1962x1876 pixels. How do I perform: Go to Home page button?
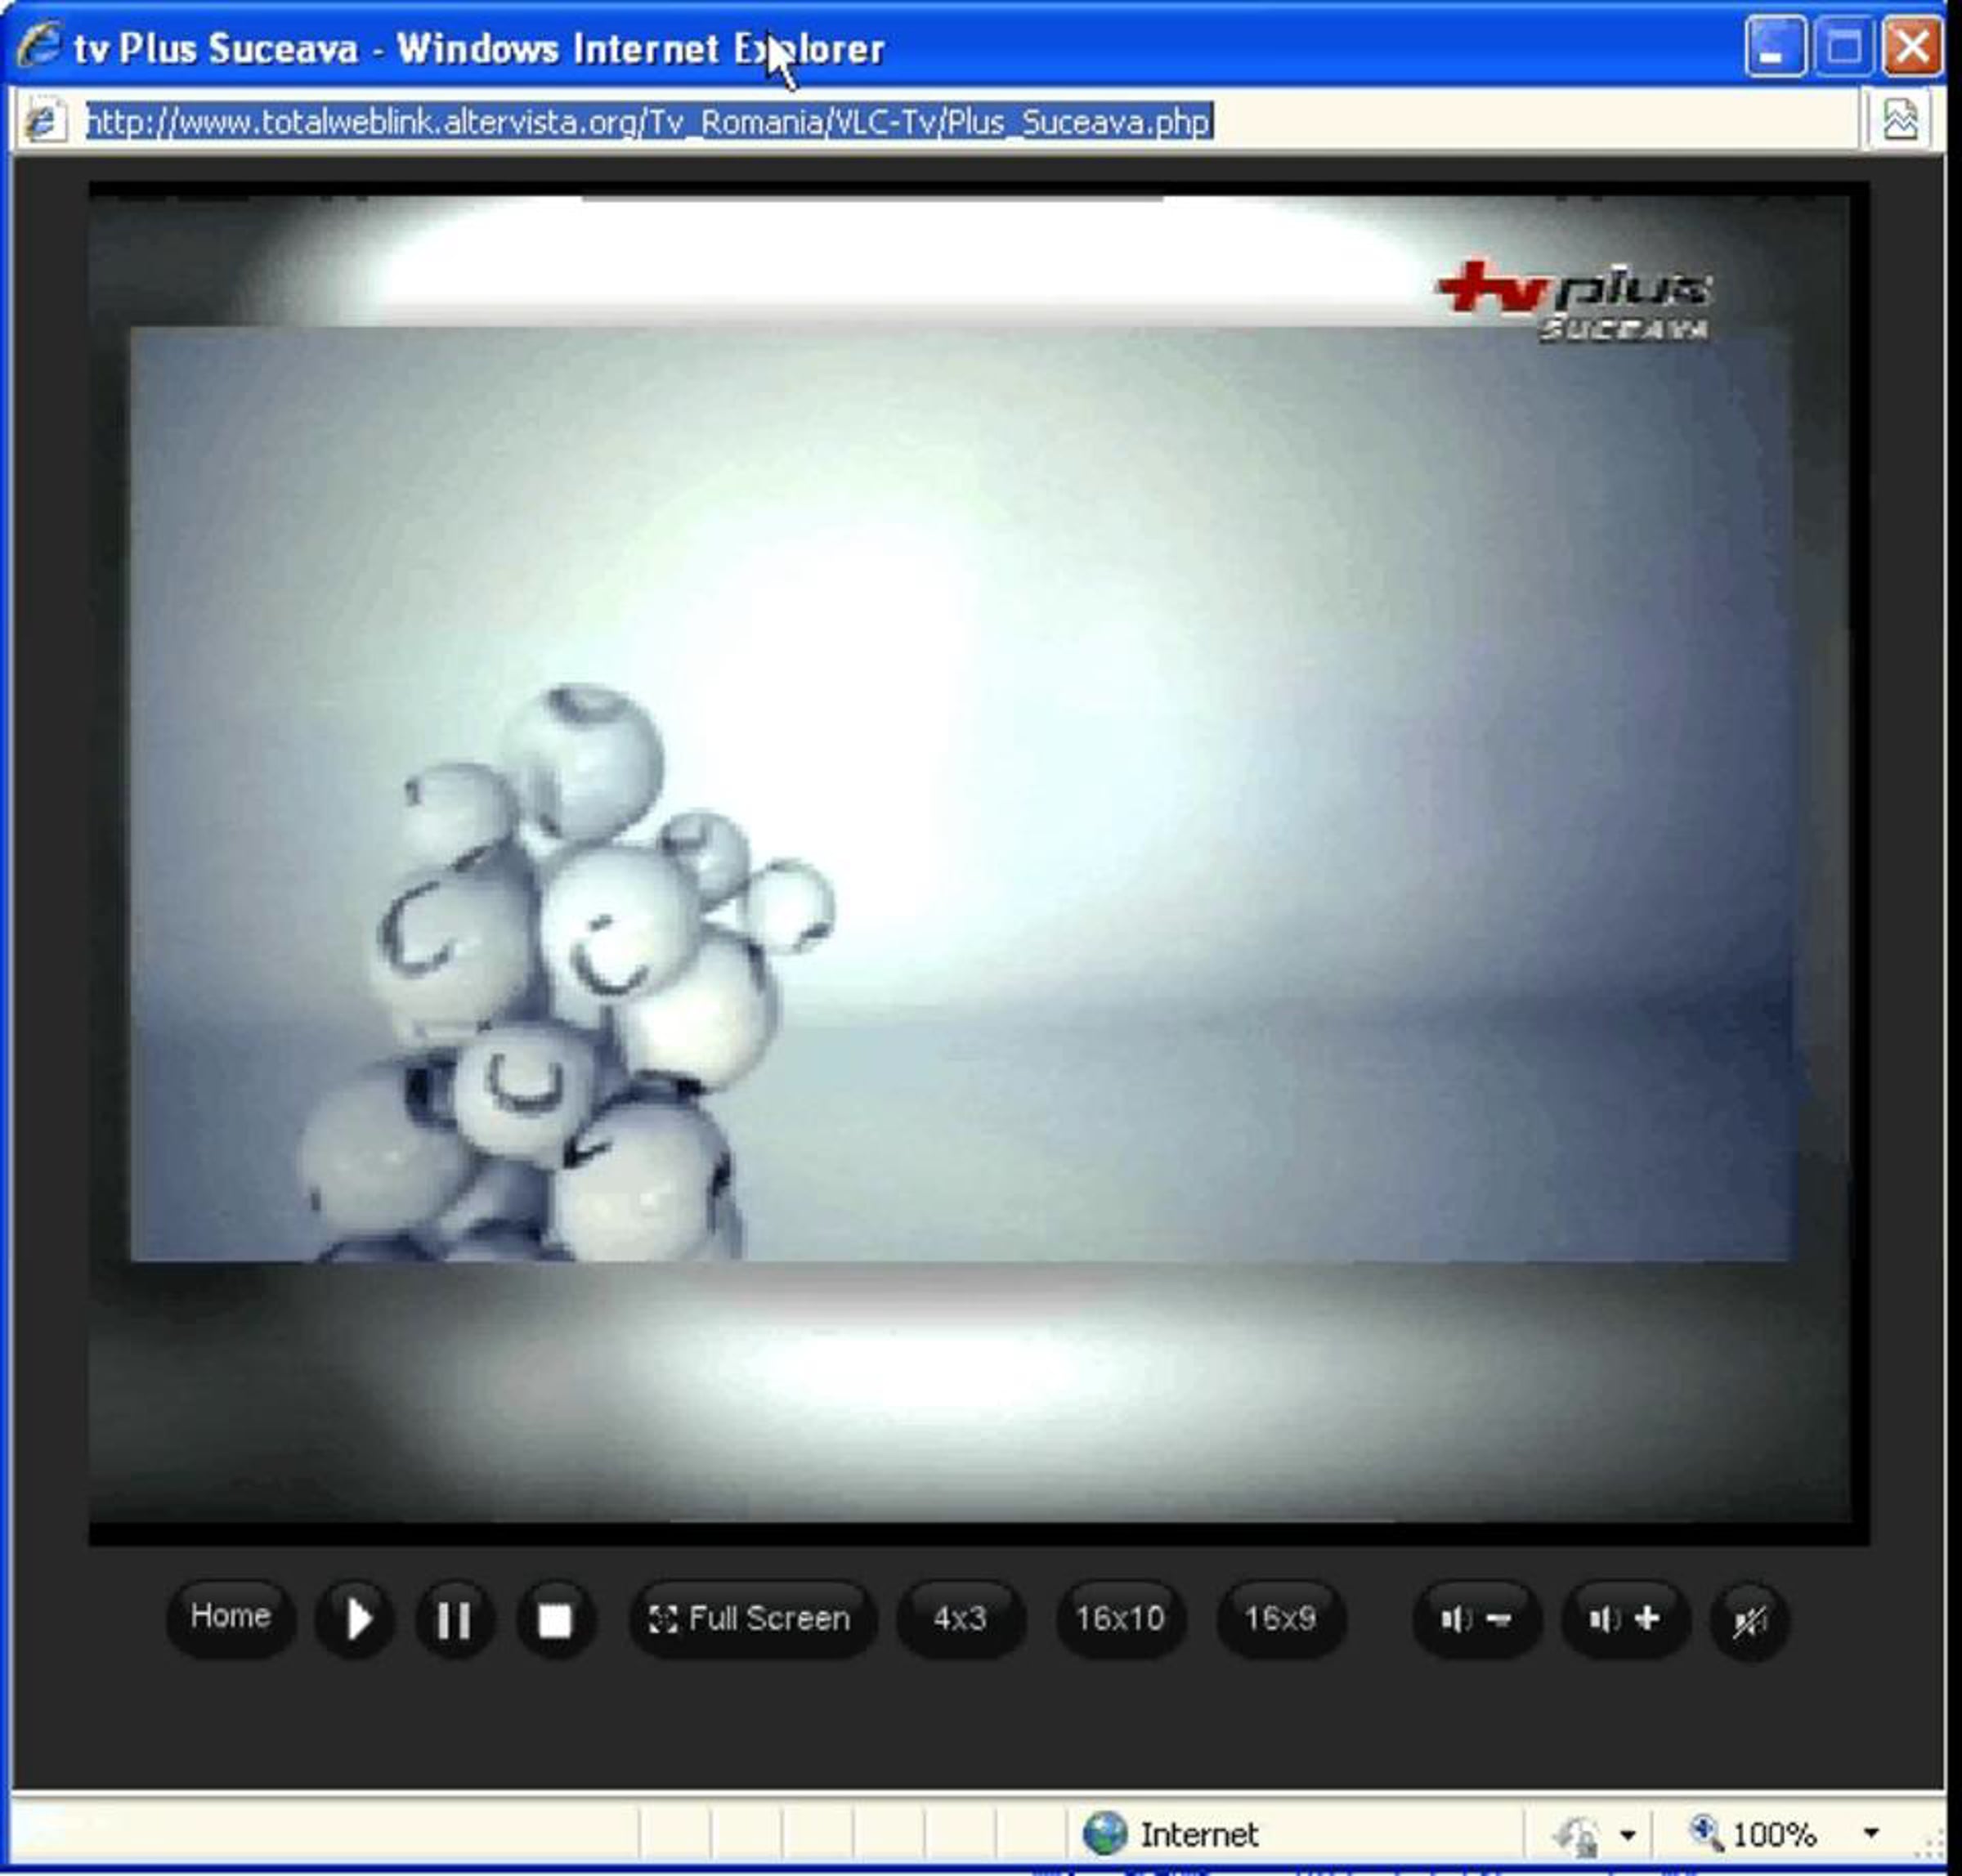point(230,1616)
